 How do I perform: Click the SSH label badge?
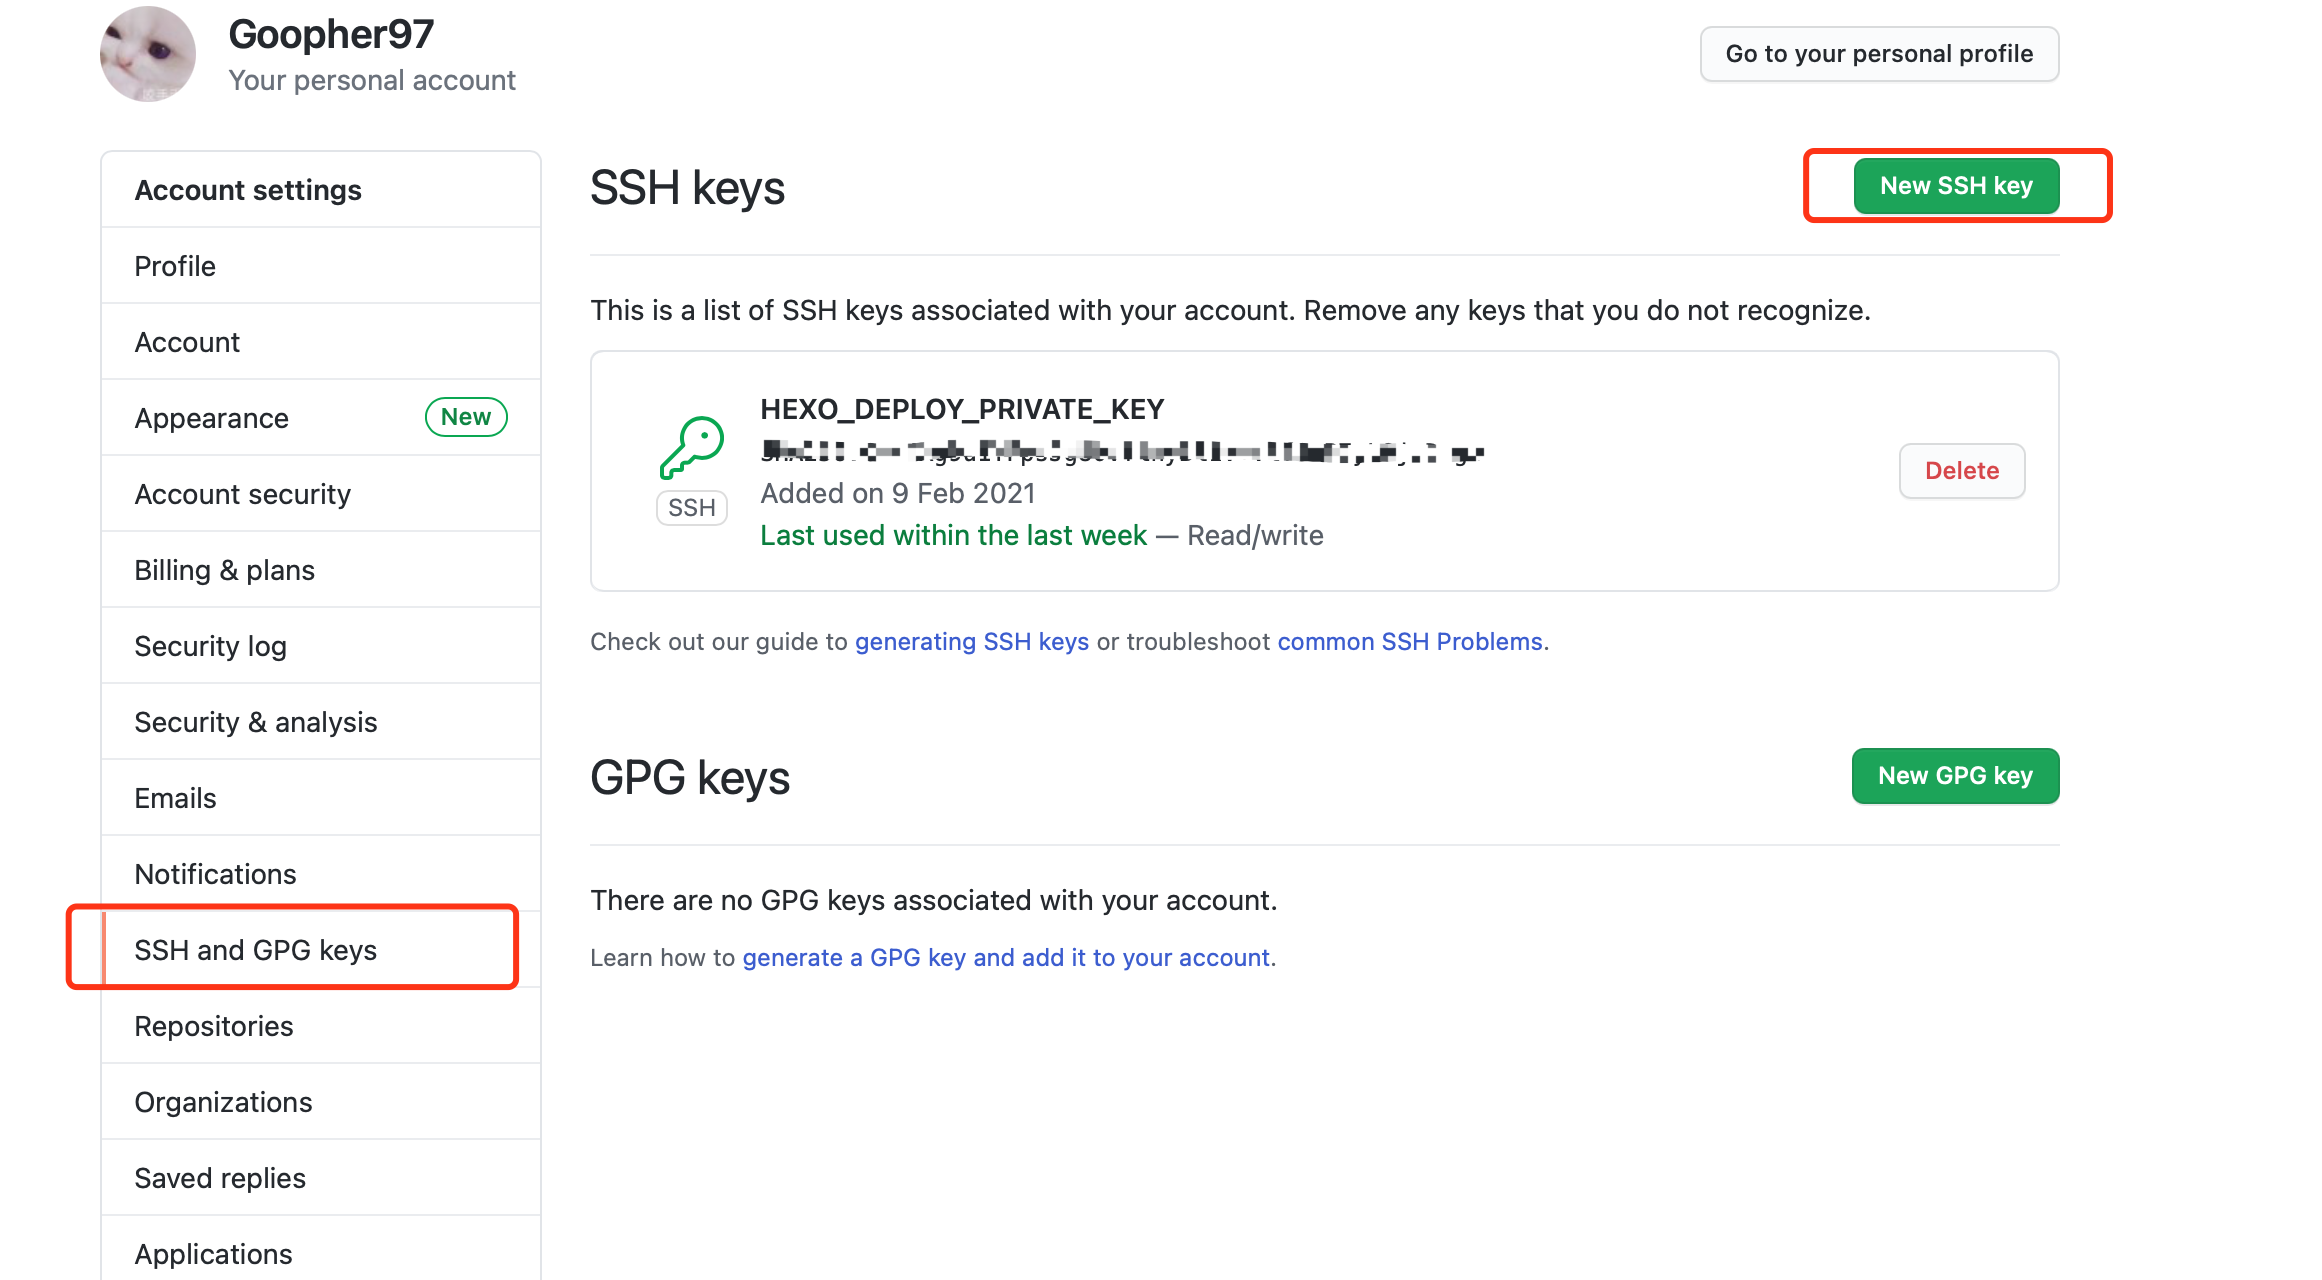[691, 508]
